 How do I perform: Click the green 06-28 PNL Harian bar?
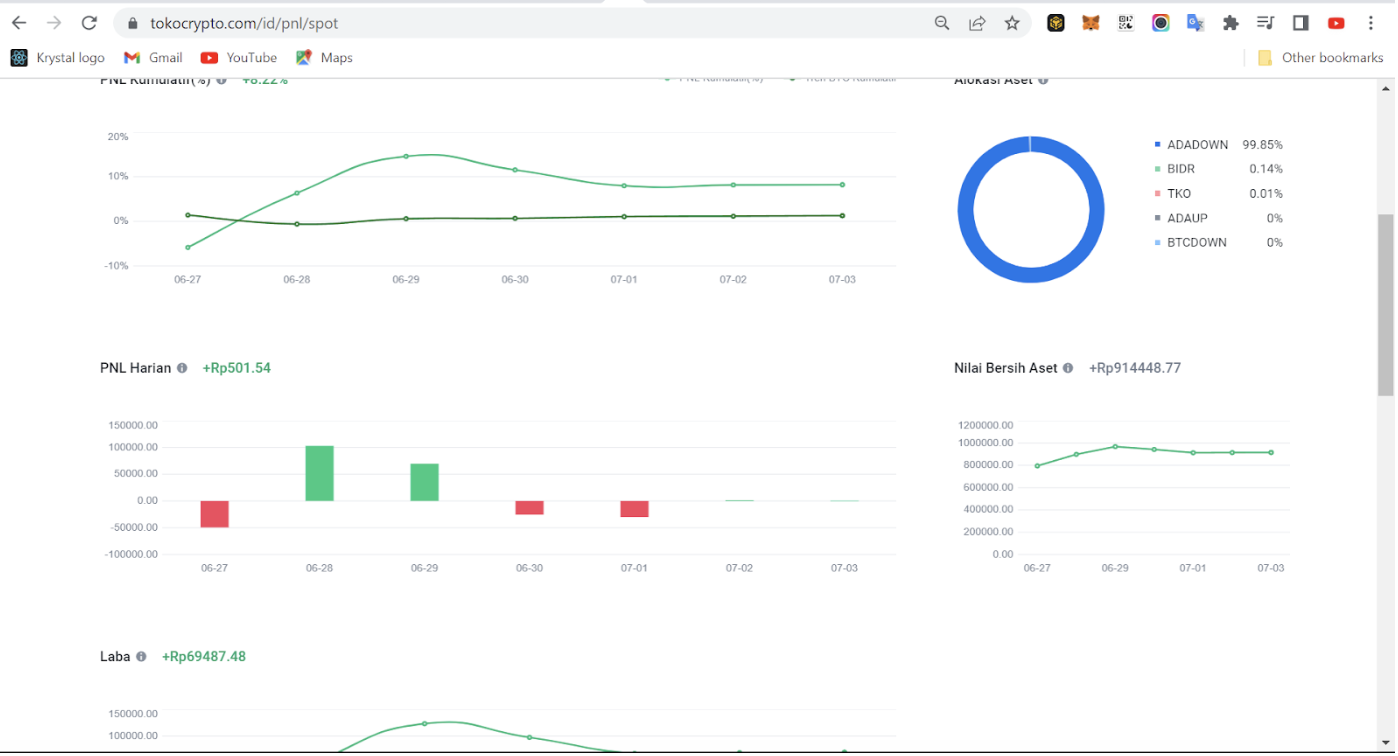click(x=319, y=473)
